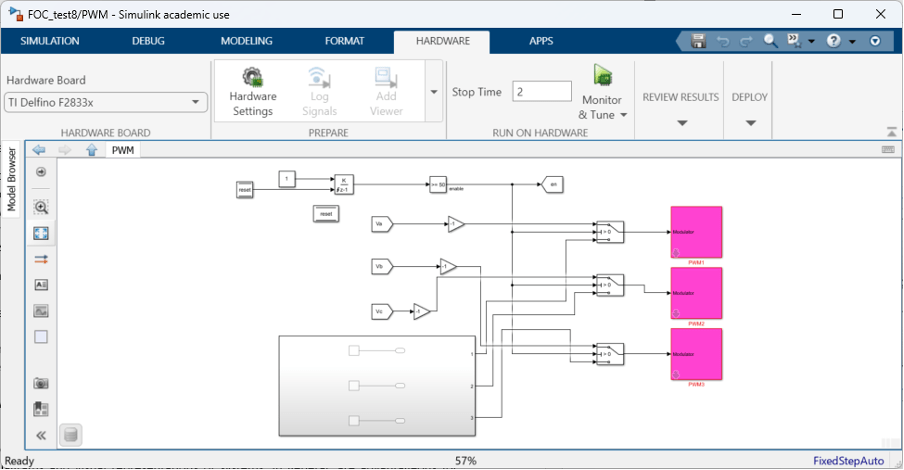904x470 pixels.
Task: Select the '>= 50' compare block
Action: (x=438, y=185)
